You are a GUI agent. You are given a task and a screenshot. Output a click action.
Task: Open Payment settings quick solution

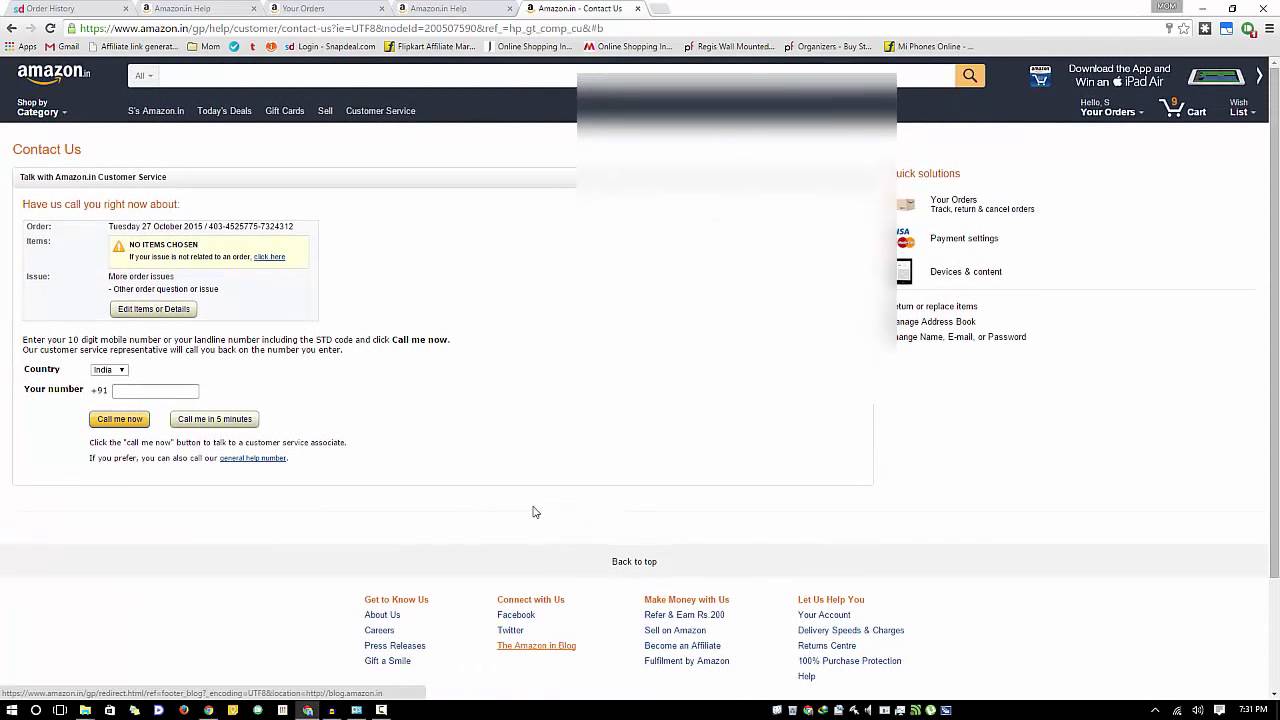click(x=964, y=238)
